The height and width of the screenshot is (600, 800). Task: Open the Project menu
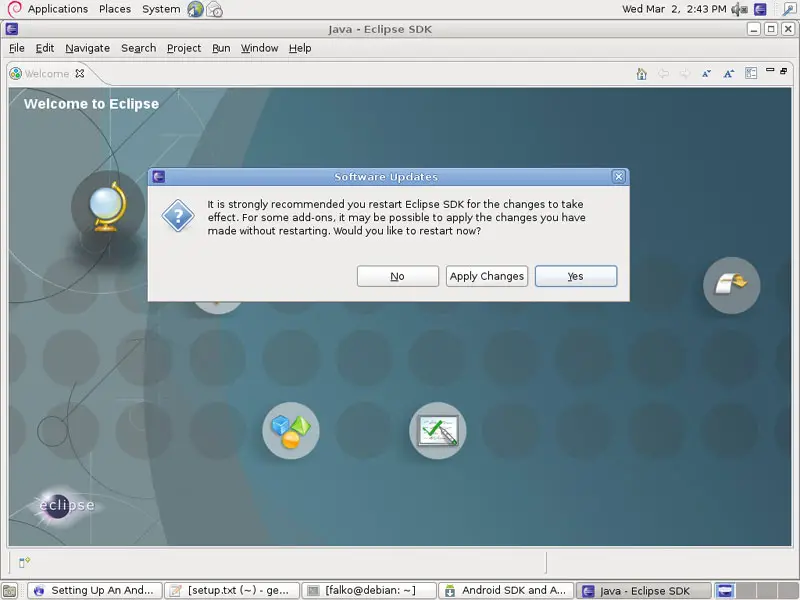(x=184, y=48)
